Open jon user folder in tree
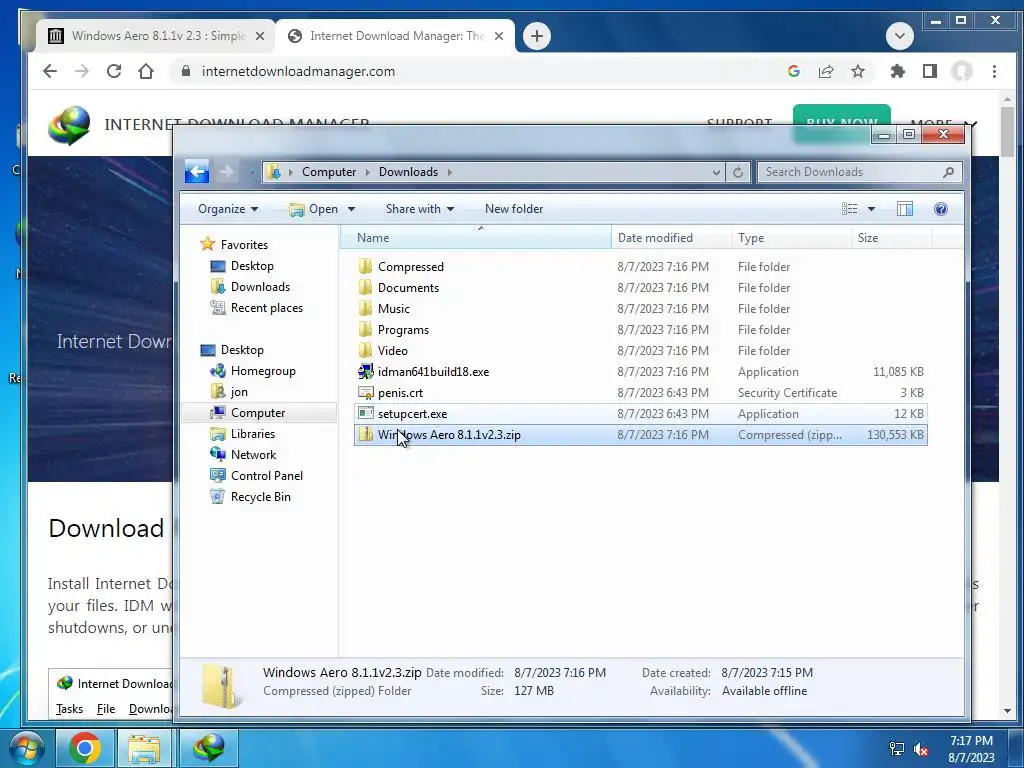1024x768 pixels. (x=238, y=392)
